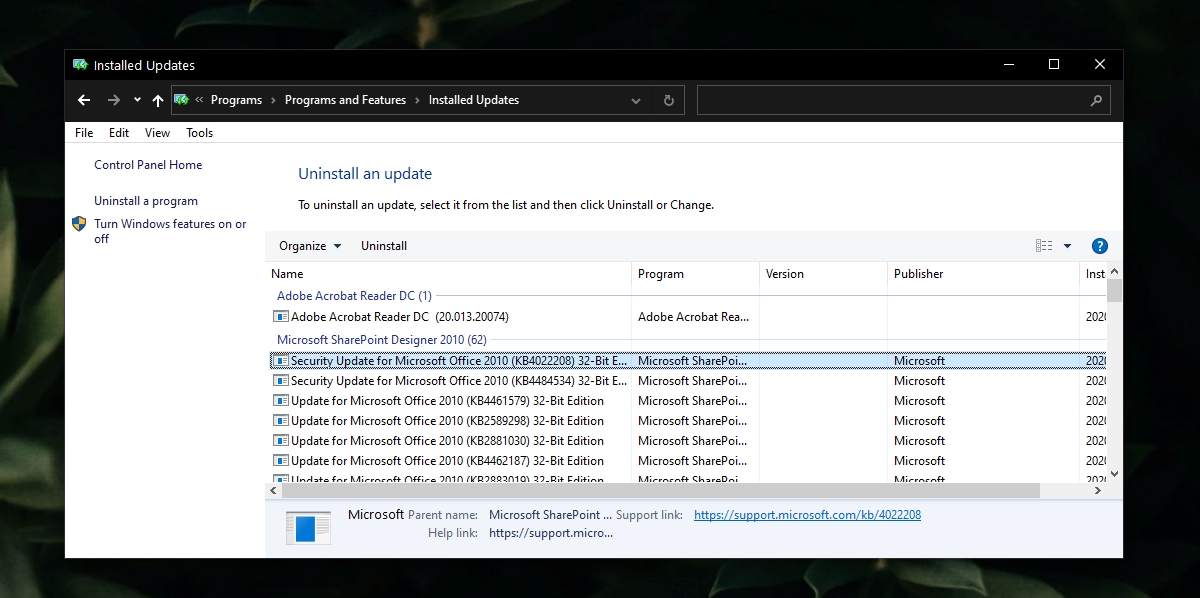
Task: Sort by Version column header
Action: 823,274
